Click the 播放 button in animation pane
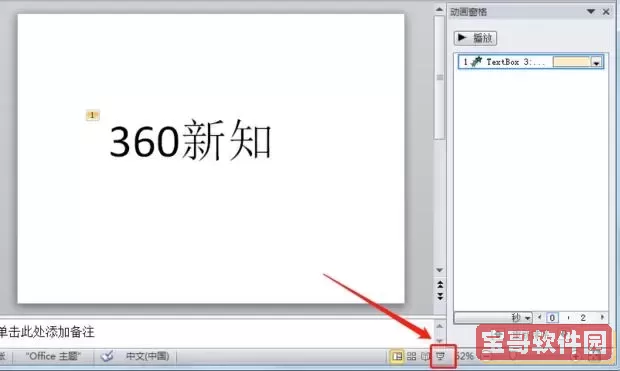 [475, 38]
